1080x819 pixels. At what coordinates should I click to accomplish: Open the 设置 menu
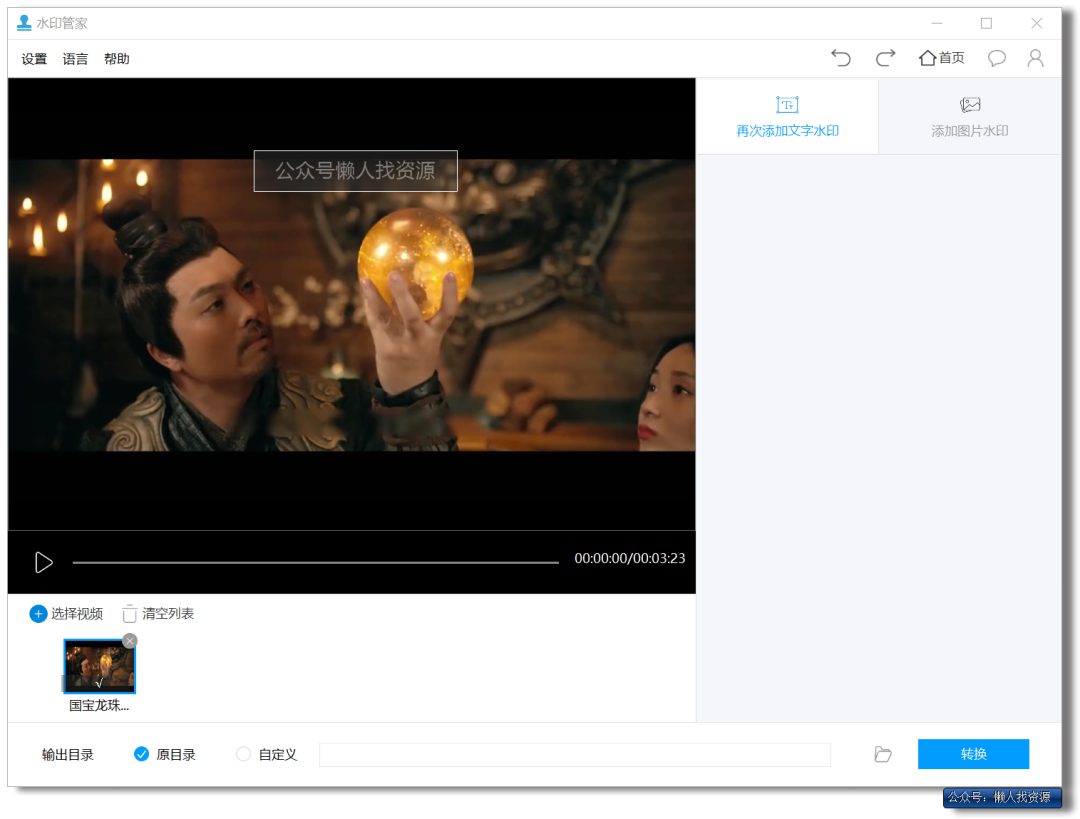point(34,59)
